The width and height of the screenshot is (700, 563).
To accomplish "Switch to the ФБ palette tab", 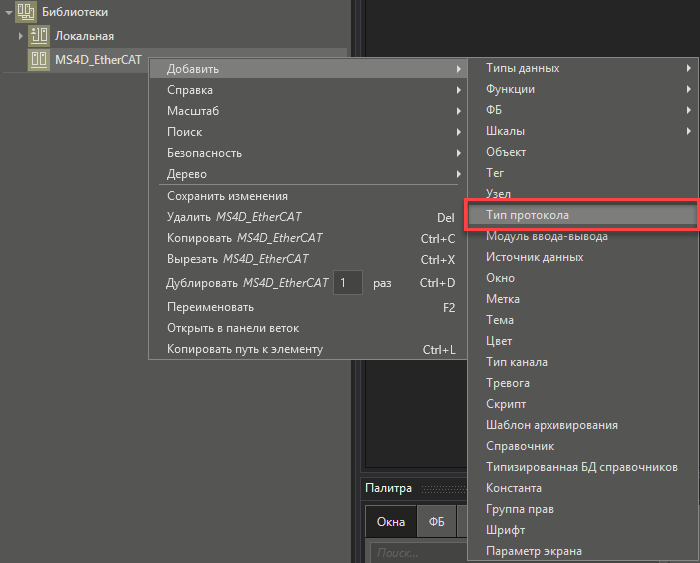I will click(x=437, y=521).
